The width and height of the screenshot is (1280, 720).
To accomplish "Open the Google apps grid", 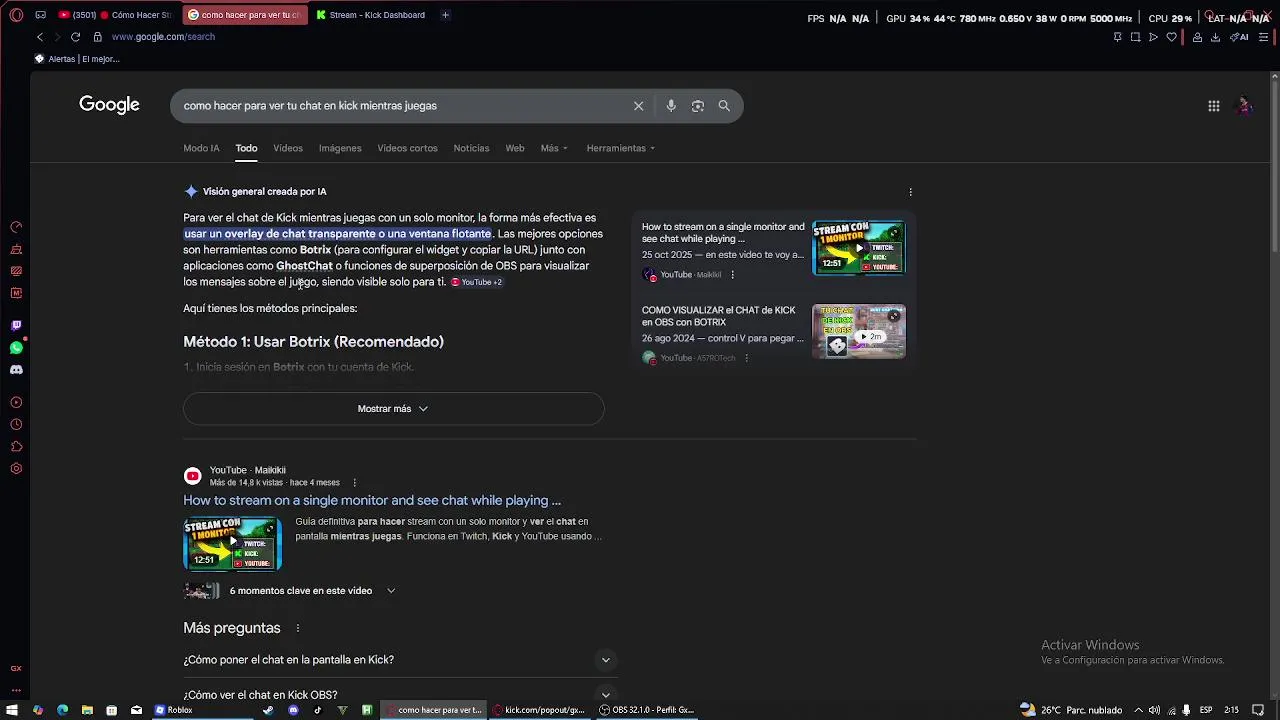I will 1213,106.
